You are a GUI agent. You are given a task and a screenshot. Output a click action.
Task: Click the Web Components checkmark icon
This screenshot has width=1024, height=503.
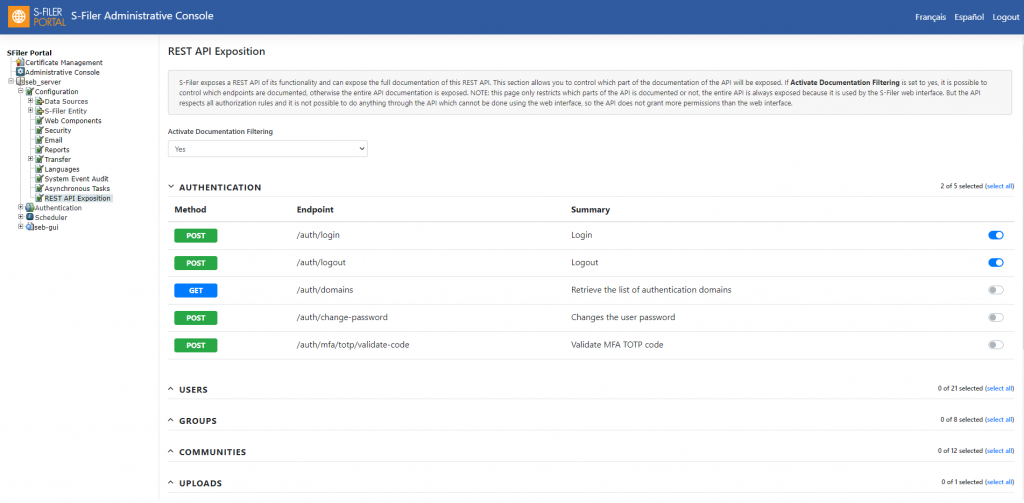[39, 121]
